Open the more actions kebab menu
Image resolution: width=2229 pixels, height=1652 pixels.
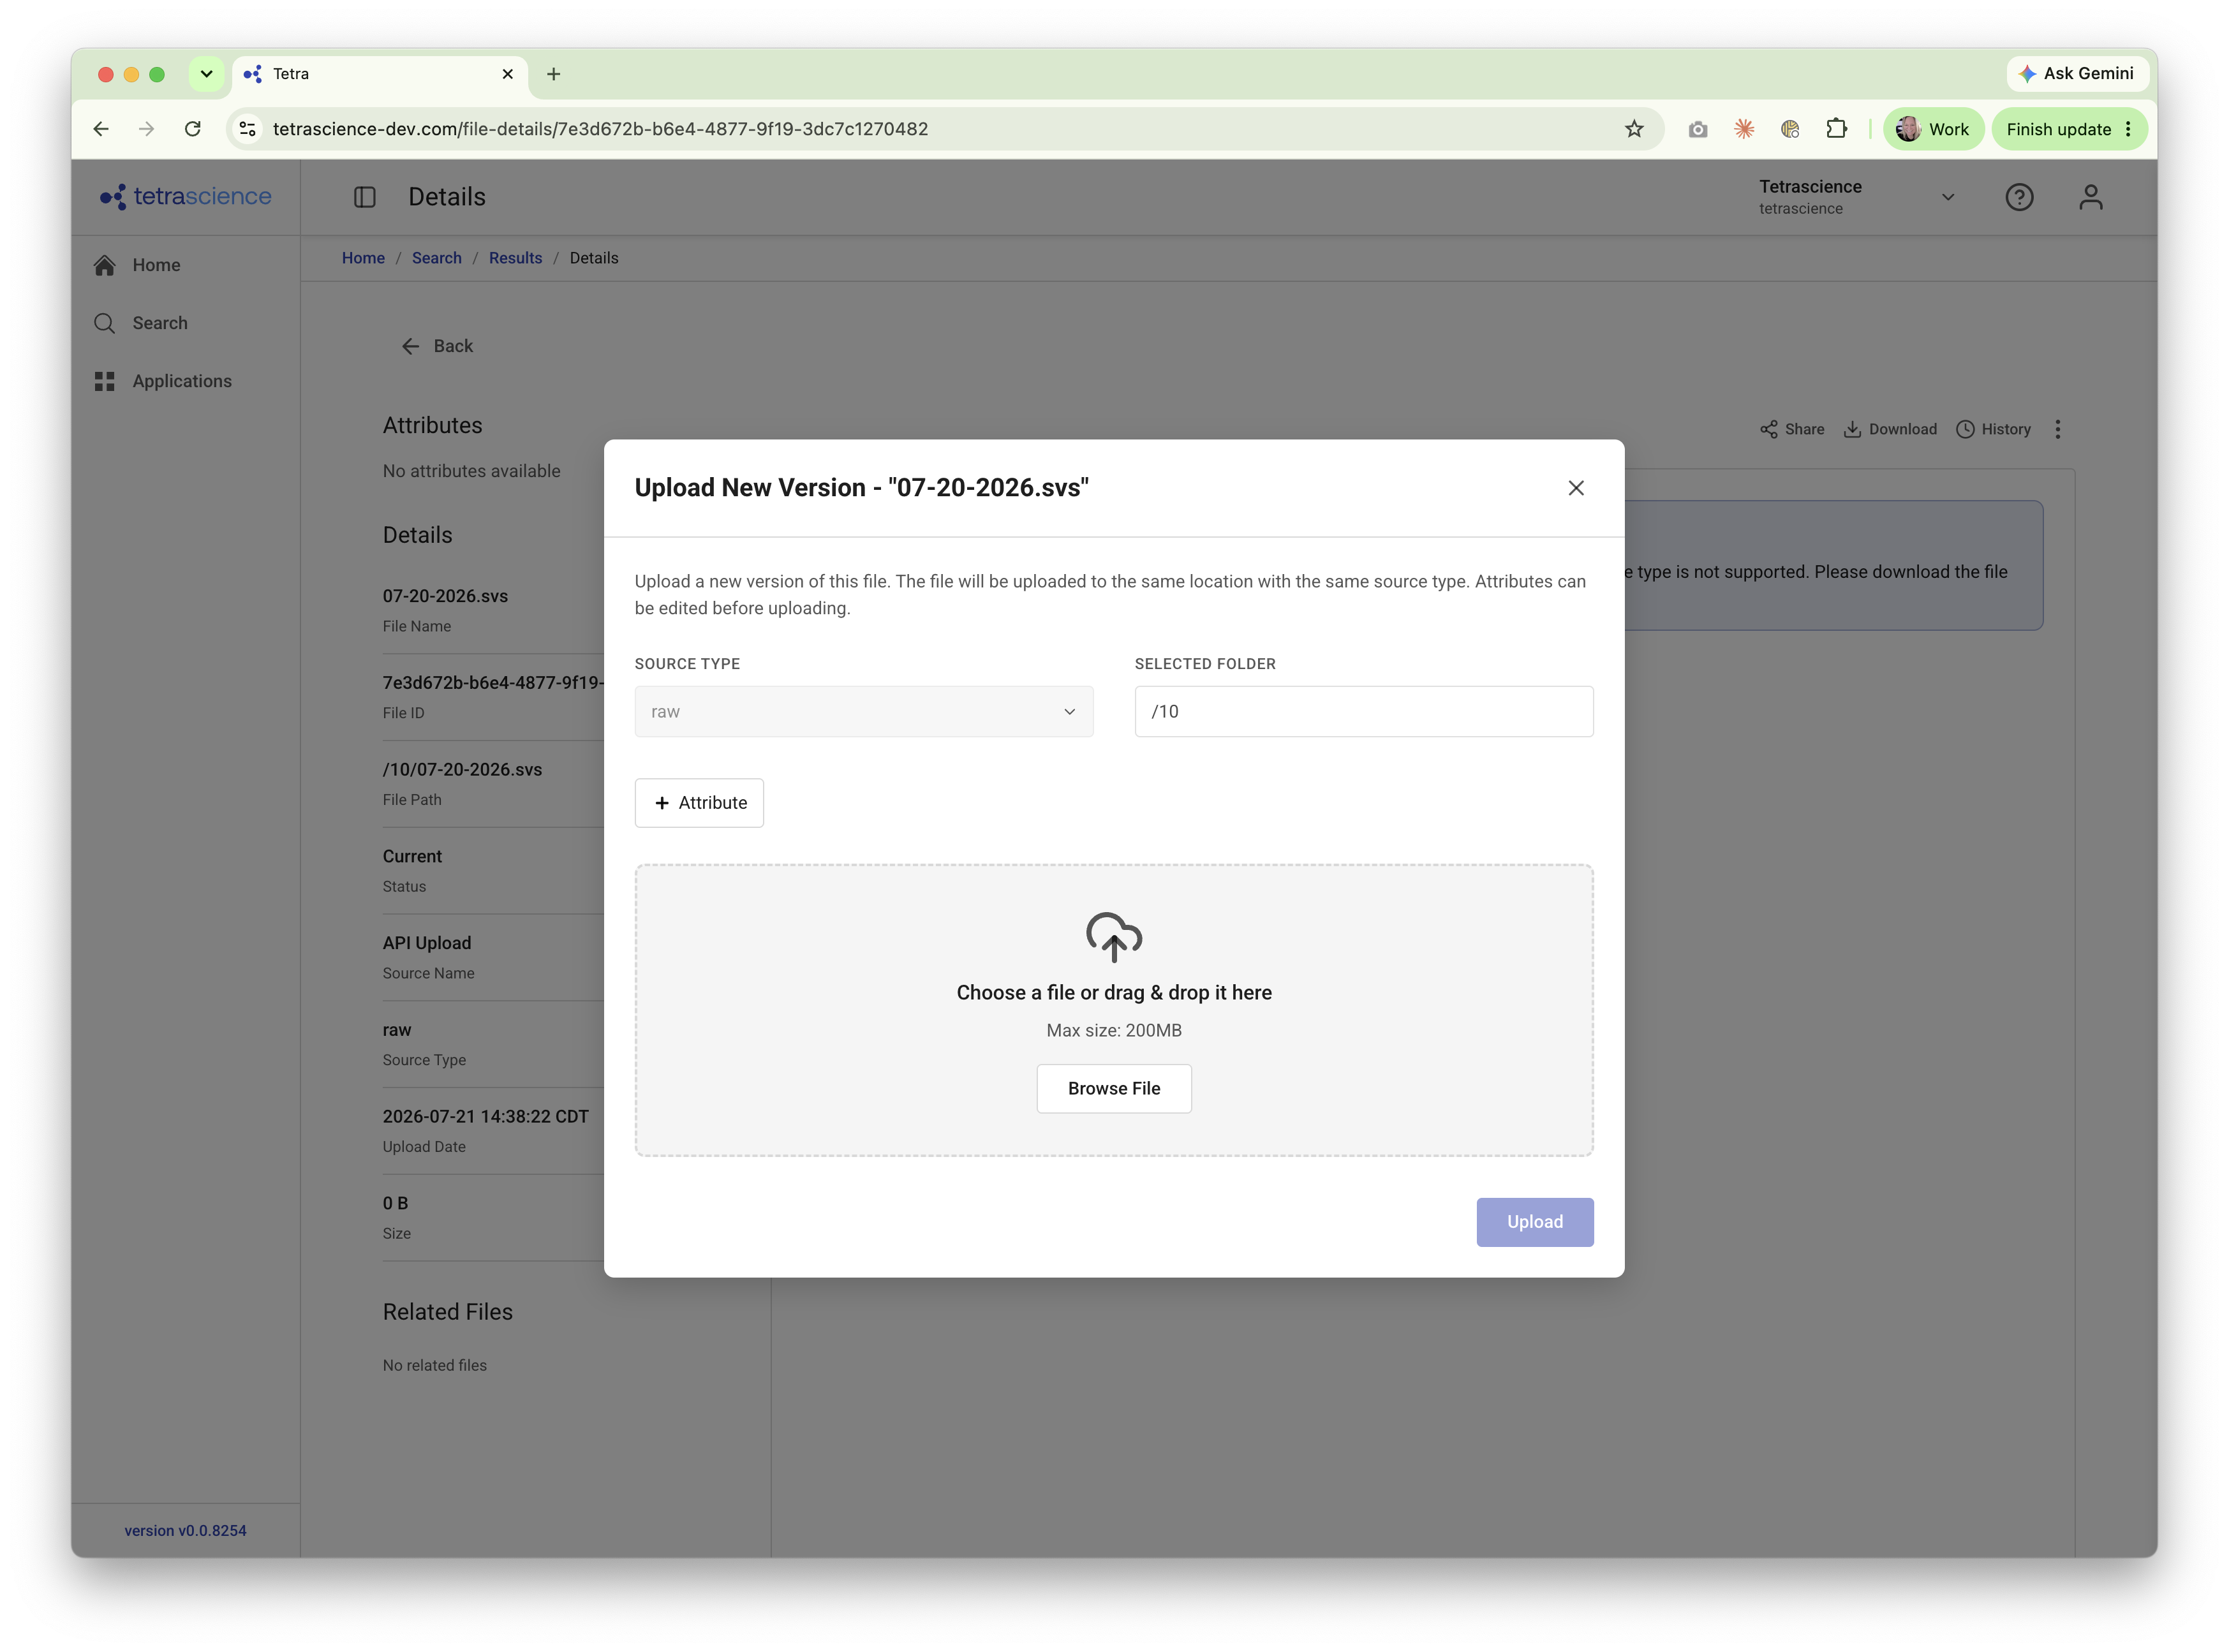click(2057, 429)
